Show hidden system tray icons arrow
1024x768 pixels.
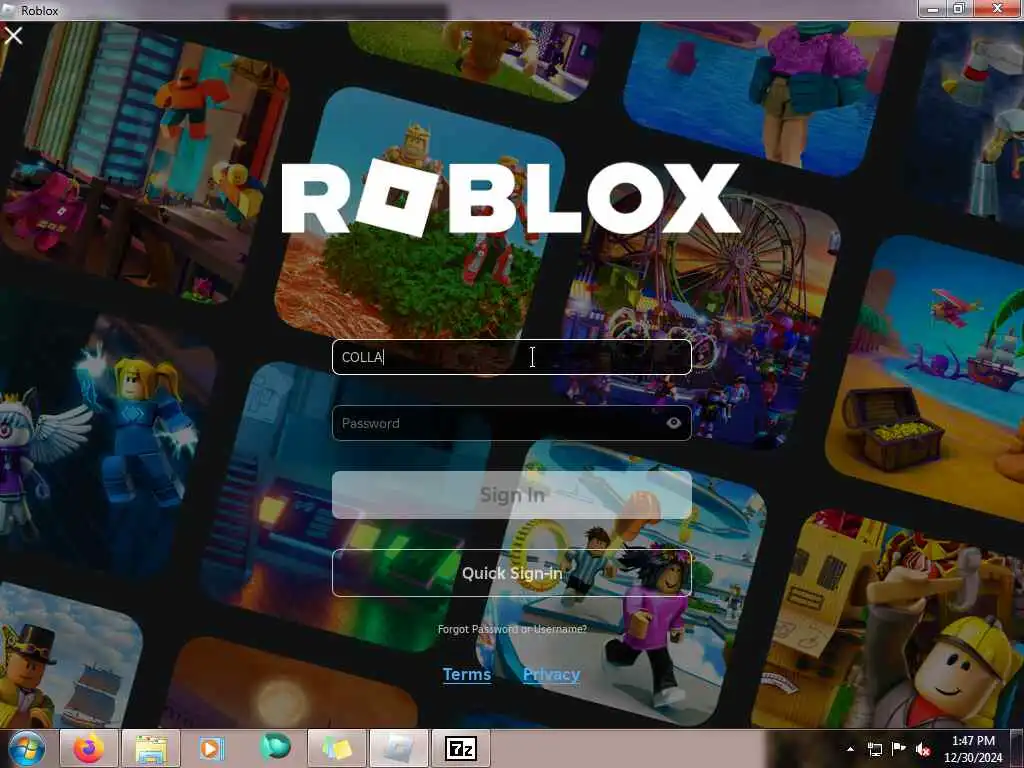850,749
